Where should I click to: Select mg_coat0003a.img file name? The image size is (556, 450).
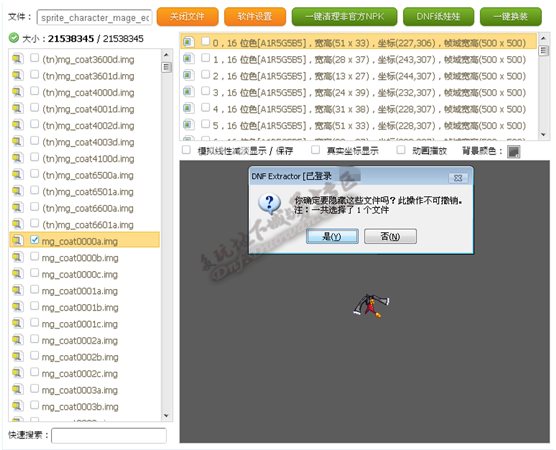coord(79,390)
